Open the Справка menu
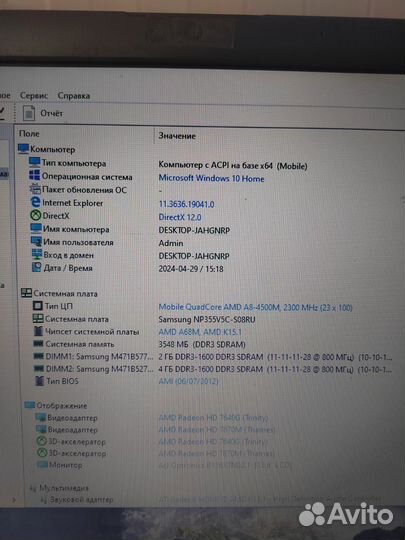This screenshot has height=540, width=405. [74, 96]
